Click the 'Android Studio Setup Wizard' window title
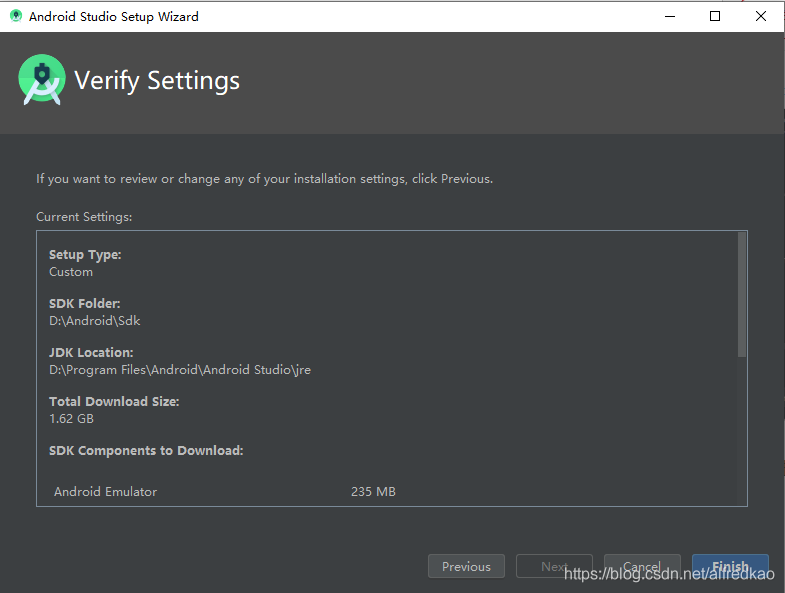 [114, 17]
